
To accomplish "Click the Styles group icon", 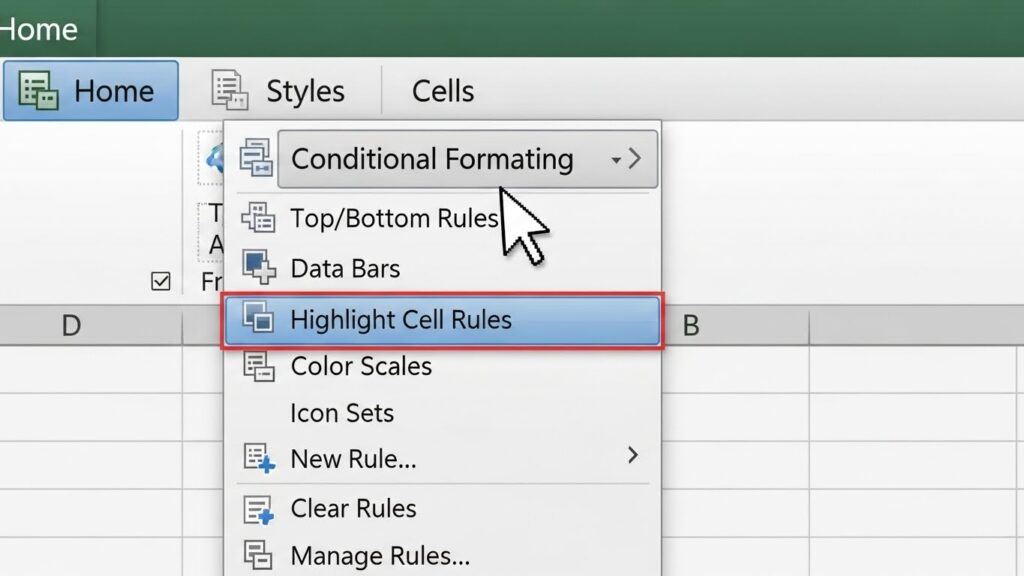I will coord(230,91).
